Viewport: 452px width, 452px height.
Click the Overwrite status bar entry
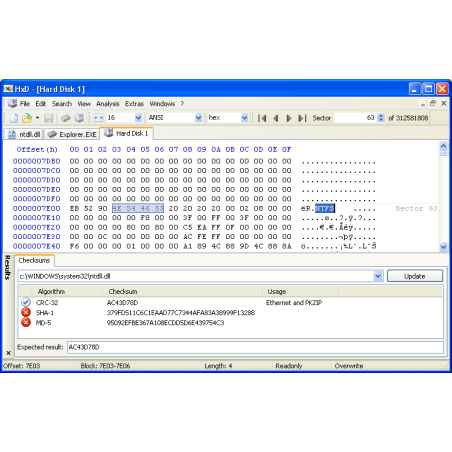tap(349, 366)
